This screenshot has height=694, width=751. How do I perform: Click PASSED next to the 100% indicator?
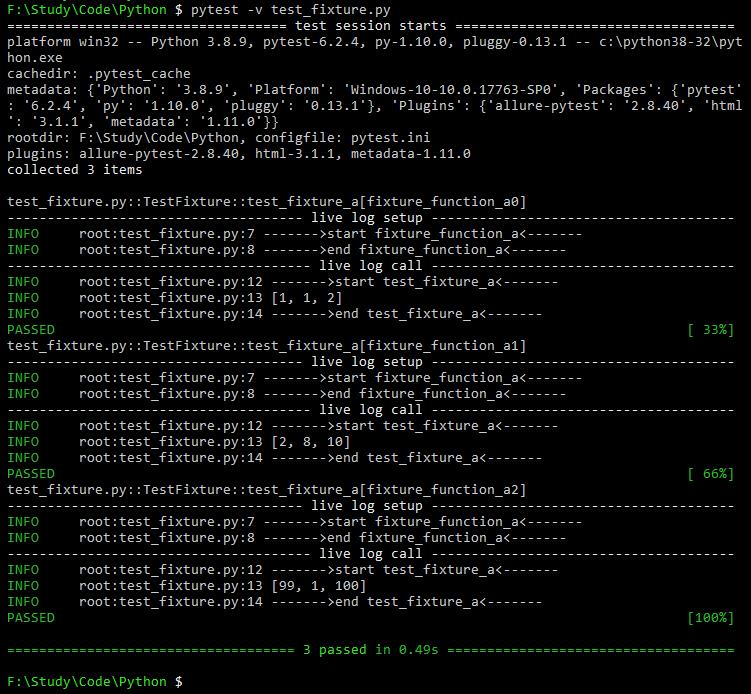point(31,618)
